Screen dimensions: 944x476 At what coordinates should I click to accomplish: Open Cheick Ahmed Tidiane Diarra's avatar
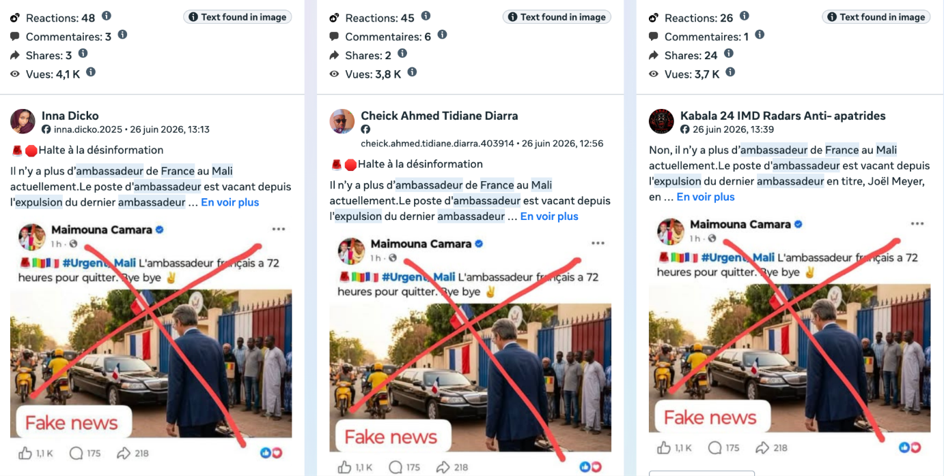pos(342,122)
